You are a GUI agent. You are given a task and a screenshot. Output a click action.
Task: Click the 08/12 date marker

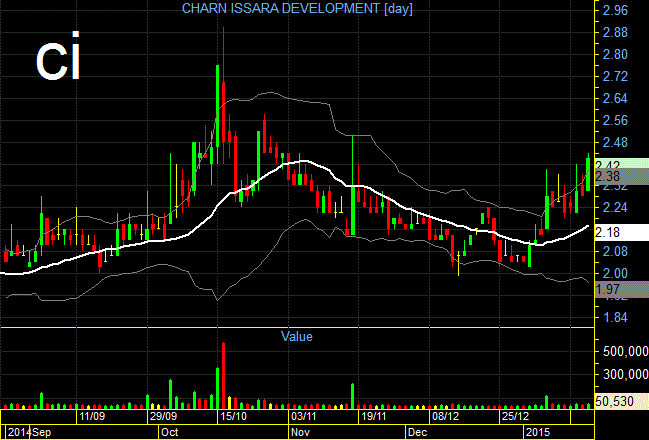(x=445, y=416)
